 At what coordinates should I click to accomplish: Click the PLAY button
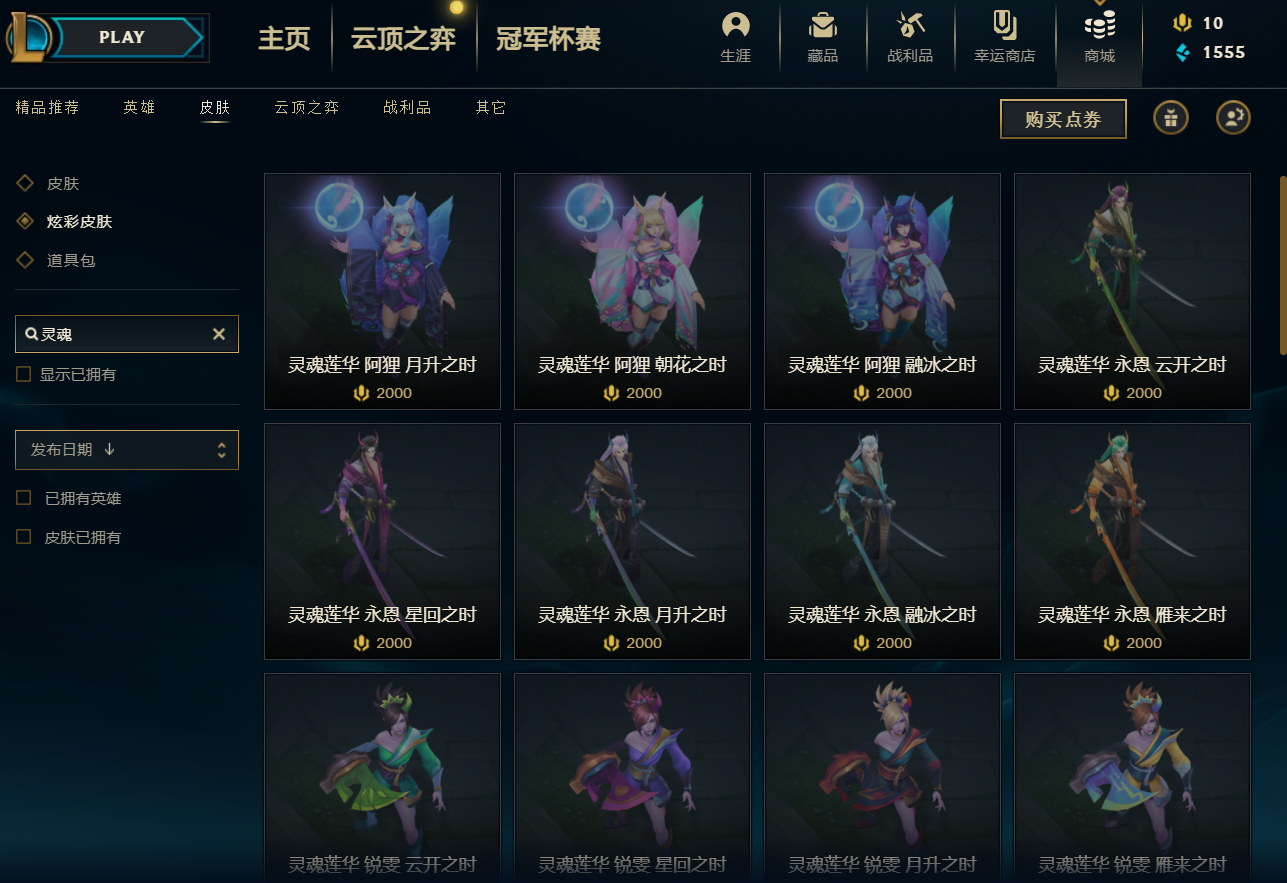(122, 38)
